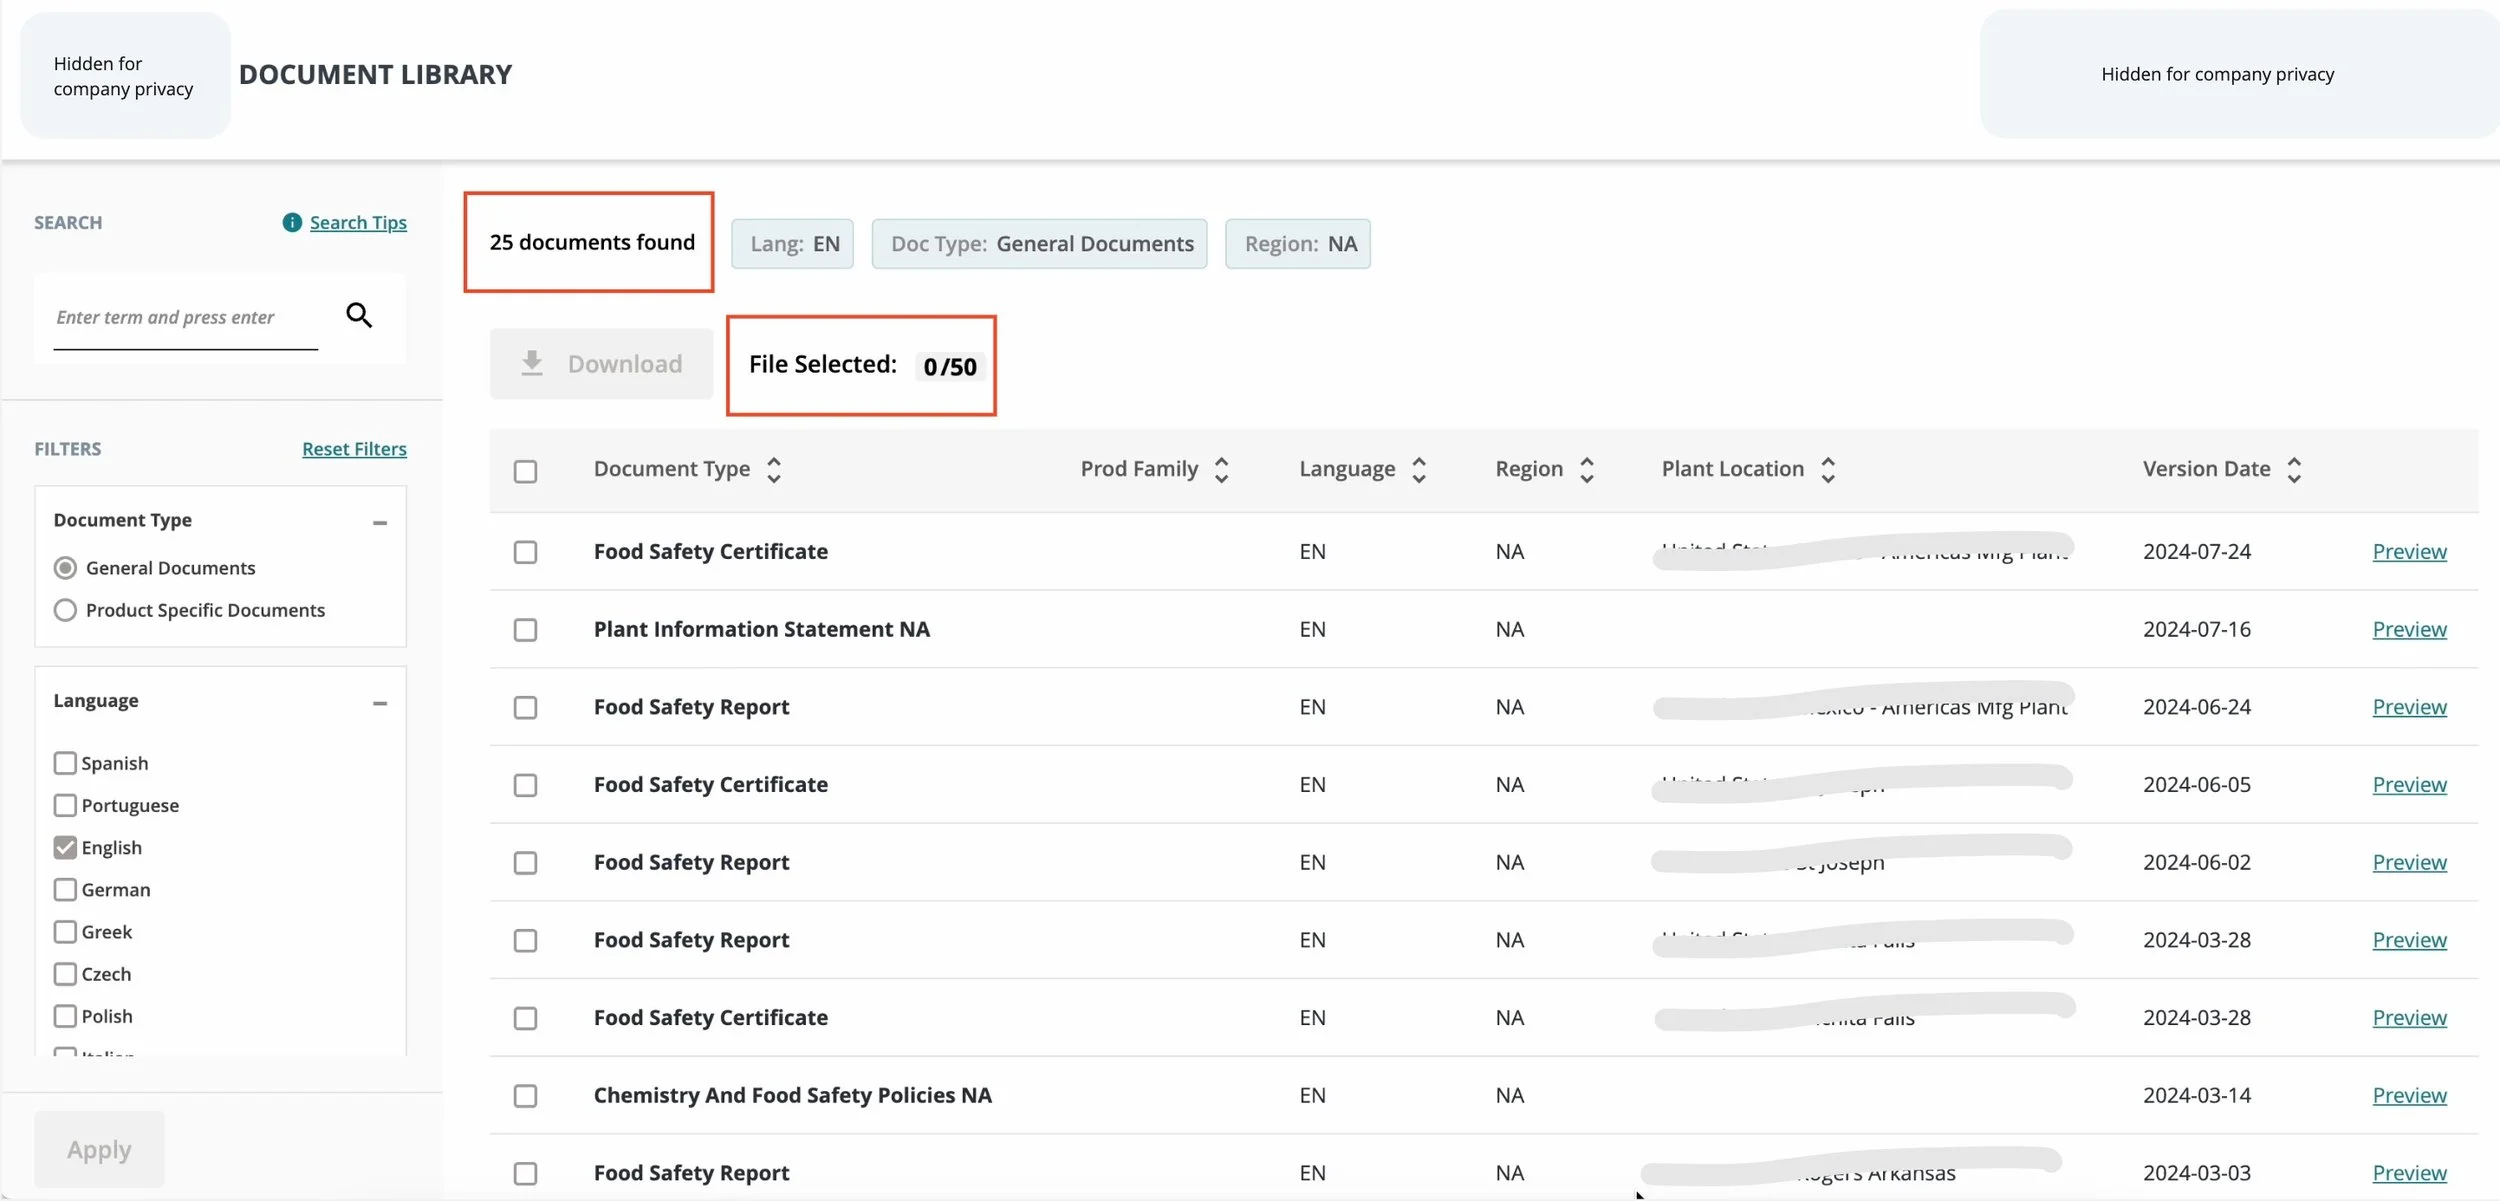Click the search magnifier icon
The image size is (2500, 1201).
point(359,316)
